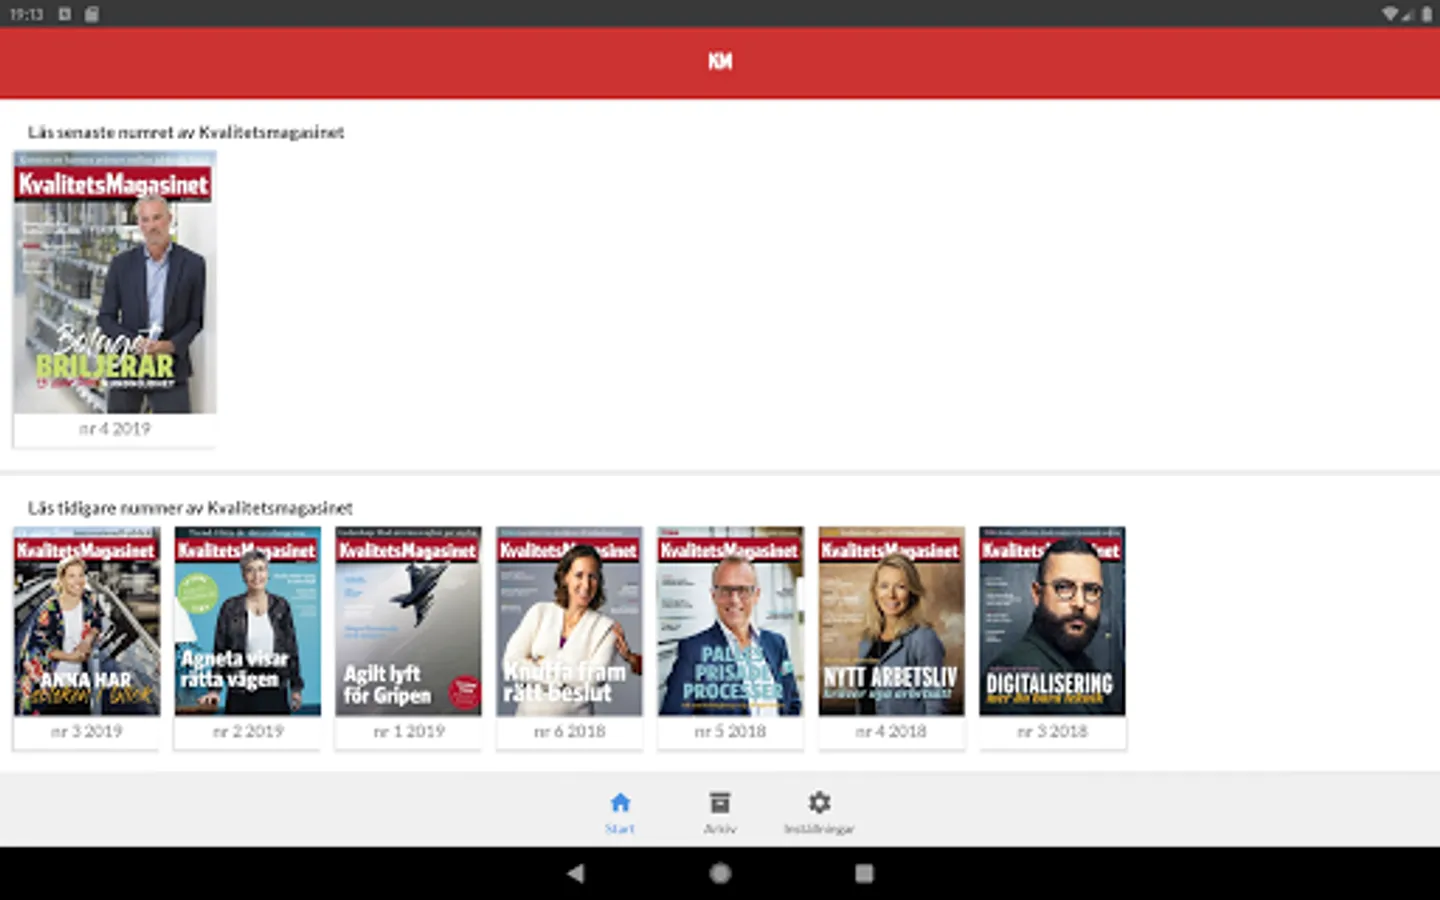The width and height of the screenshot is (1440, 900).
Task: Select the 'nr 3 2018' label
Action: [x=1053, y=731]
